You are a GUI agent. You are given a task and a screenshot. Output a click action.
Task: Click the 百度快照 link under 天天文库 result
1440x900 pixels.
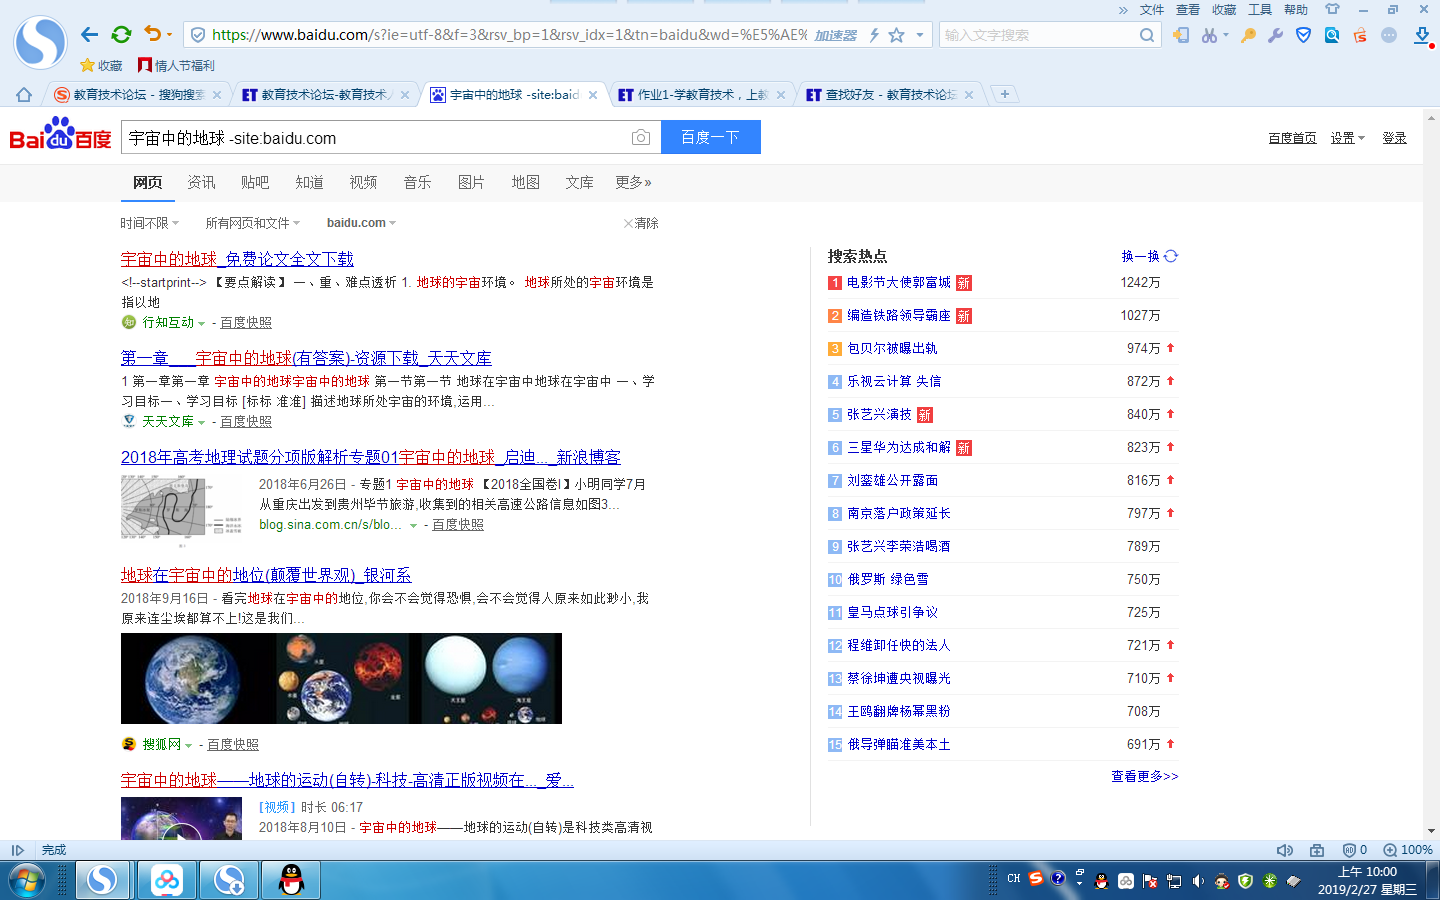click(x=246, y=422)
